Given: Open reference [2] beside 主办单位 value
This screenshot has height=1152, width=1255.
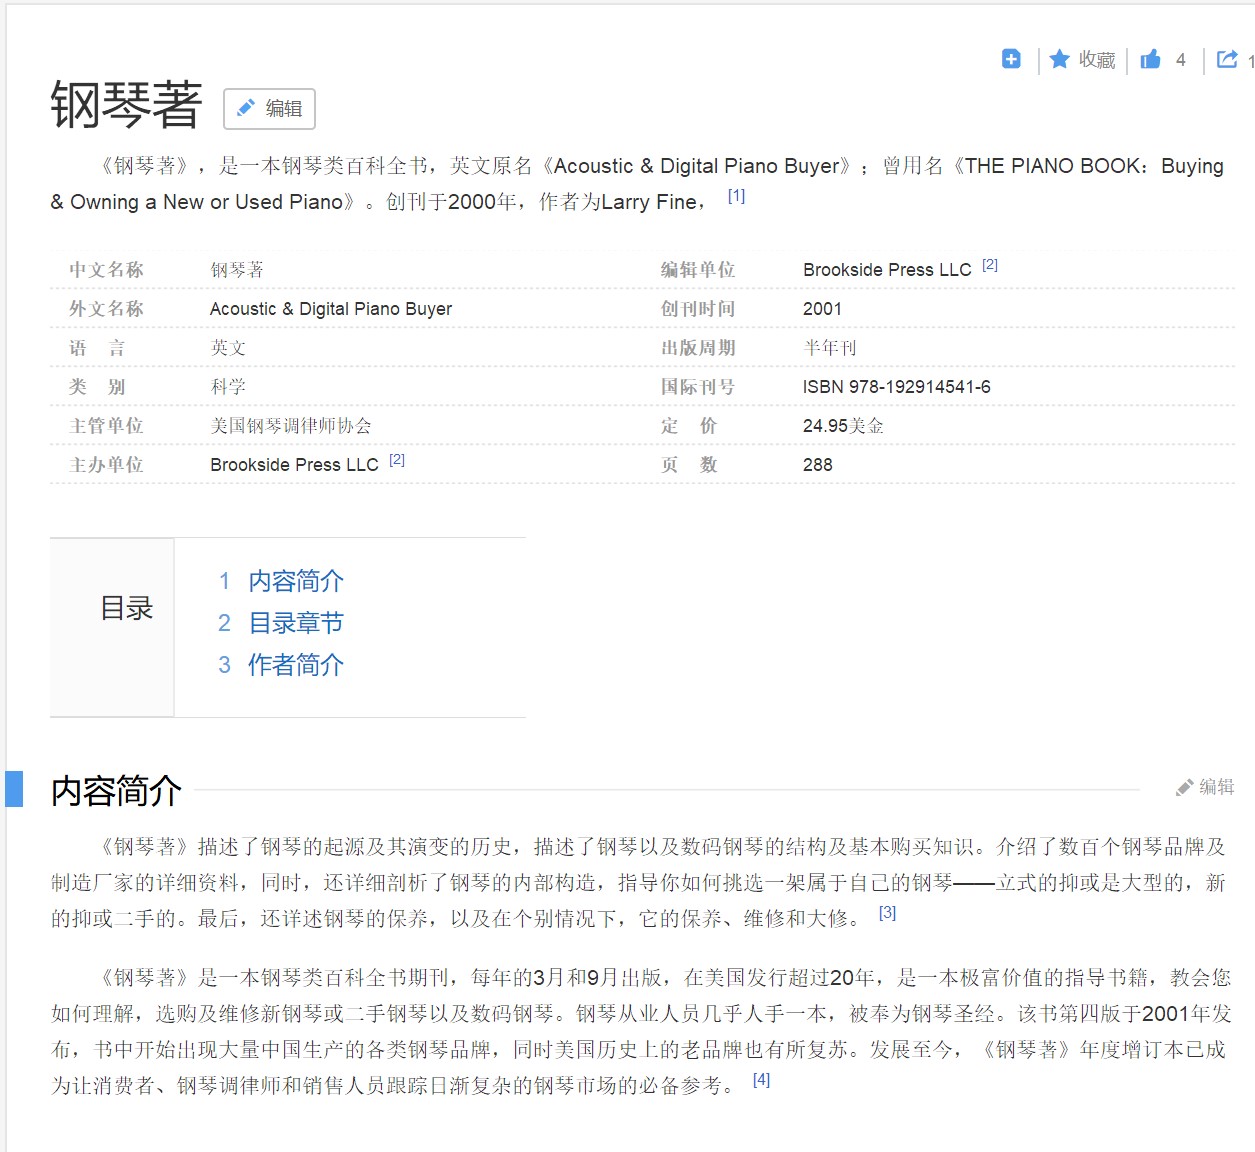Looking at the screenshot, I should tap(397, 460).
